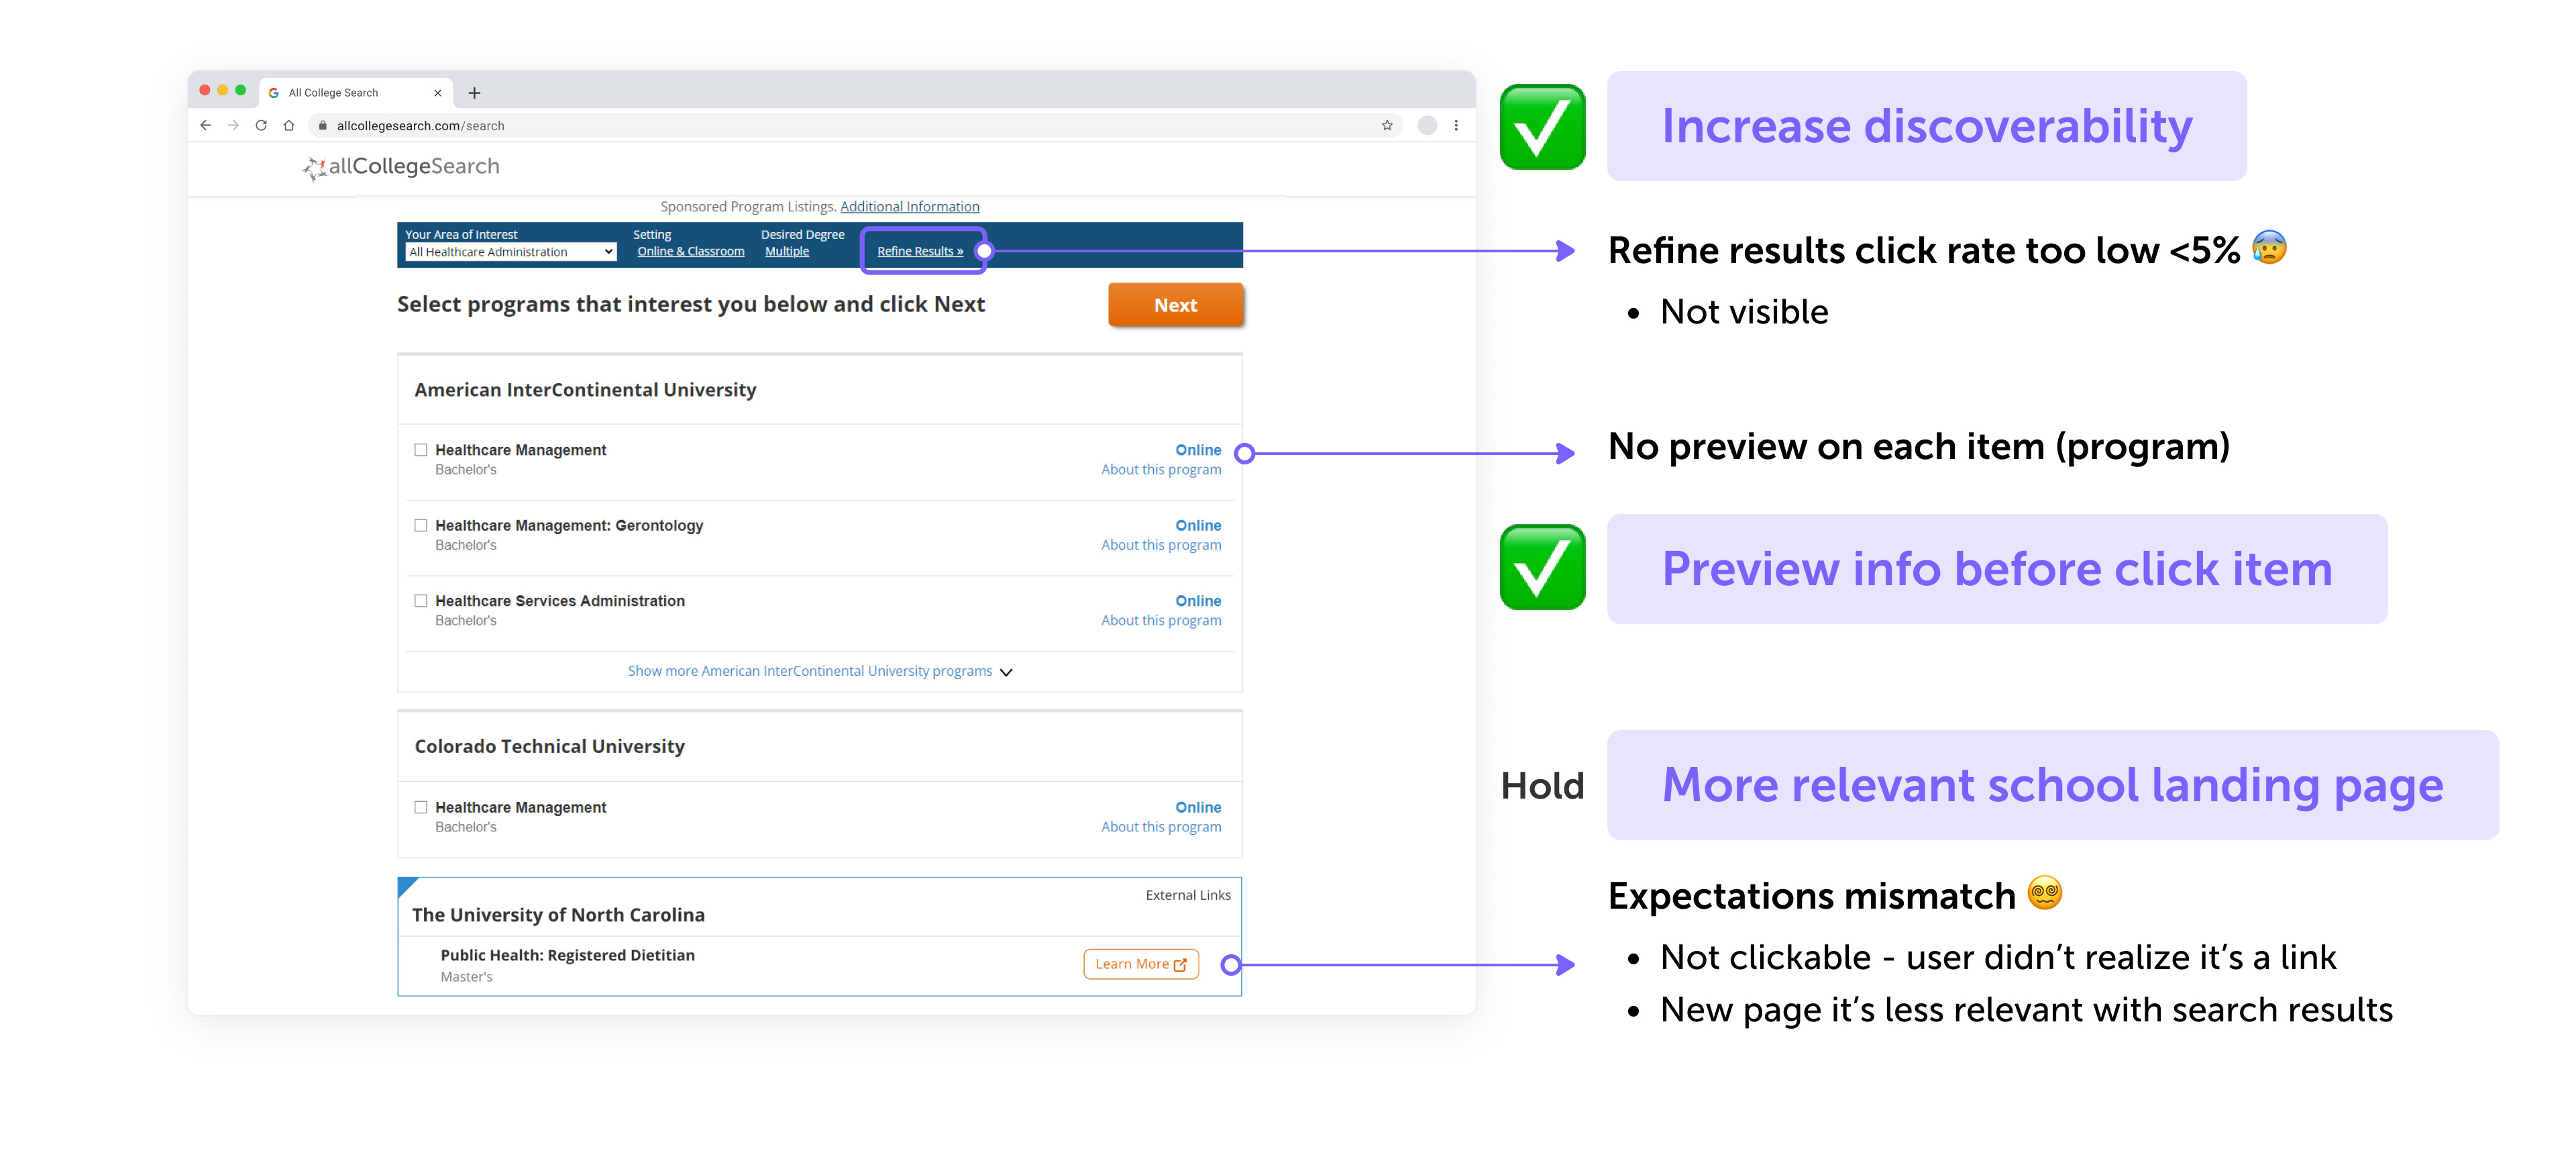Image resolution: width=2576 pixels, height=1165 pixels.
Task: Open the browser three-dot menu
Action: pyautogui.click(x=1456, y=125)
